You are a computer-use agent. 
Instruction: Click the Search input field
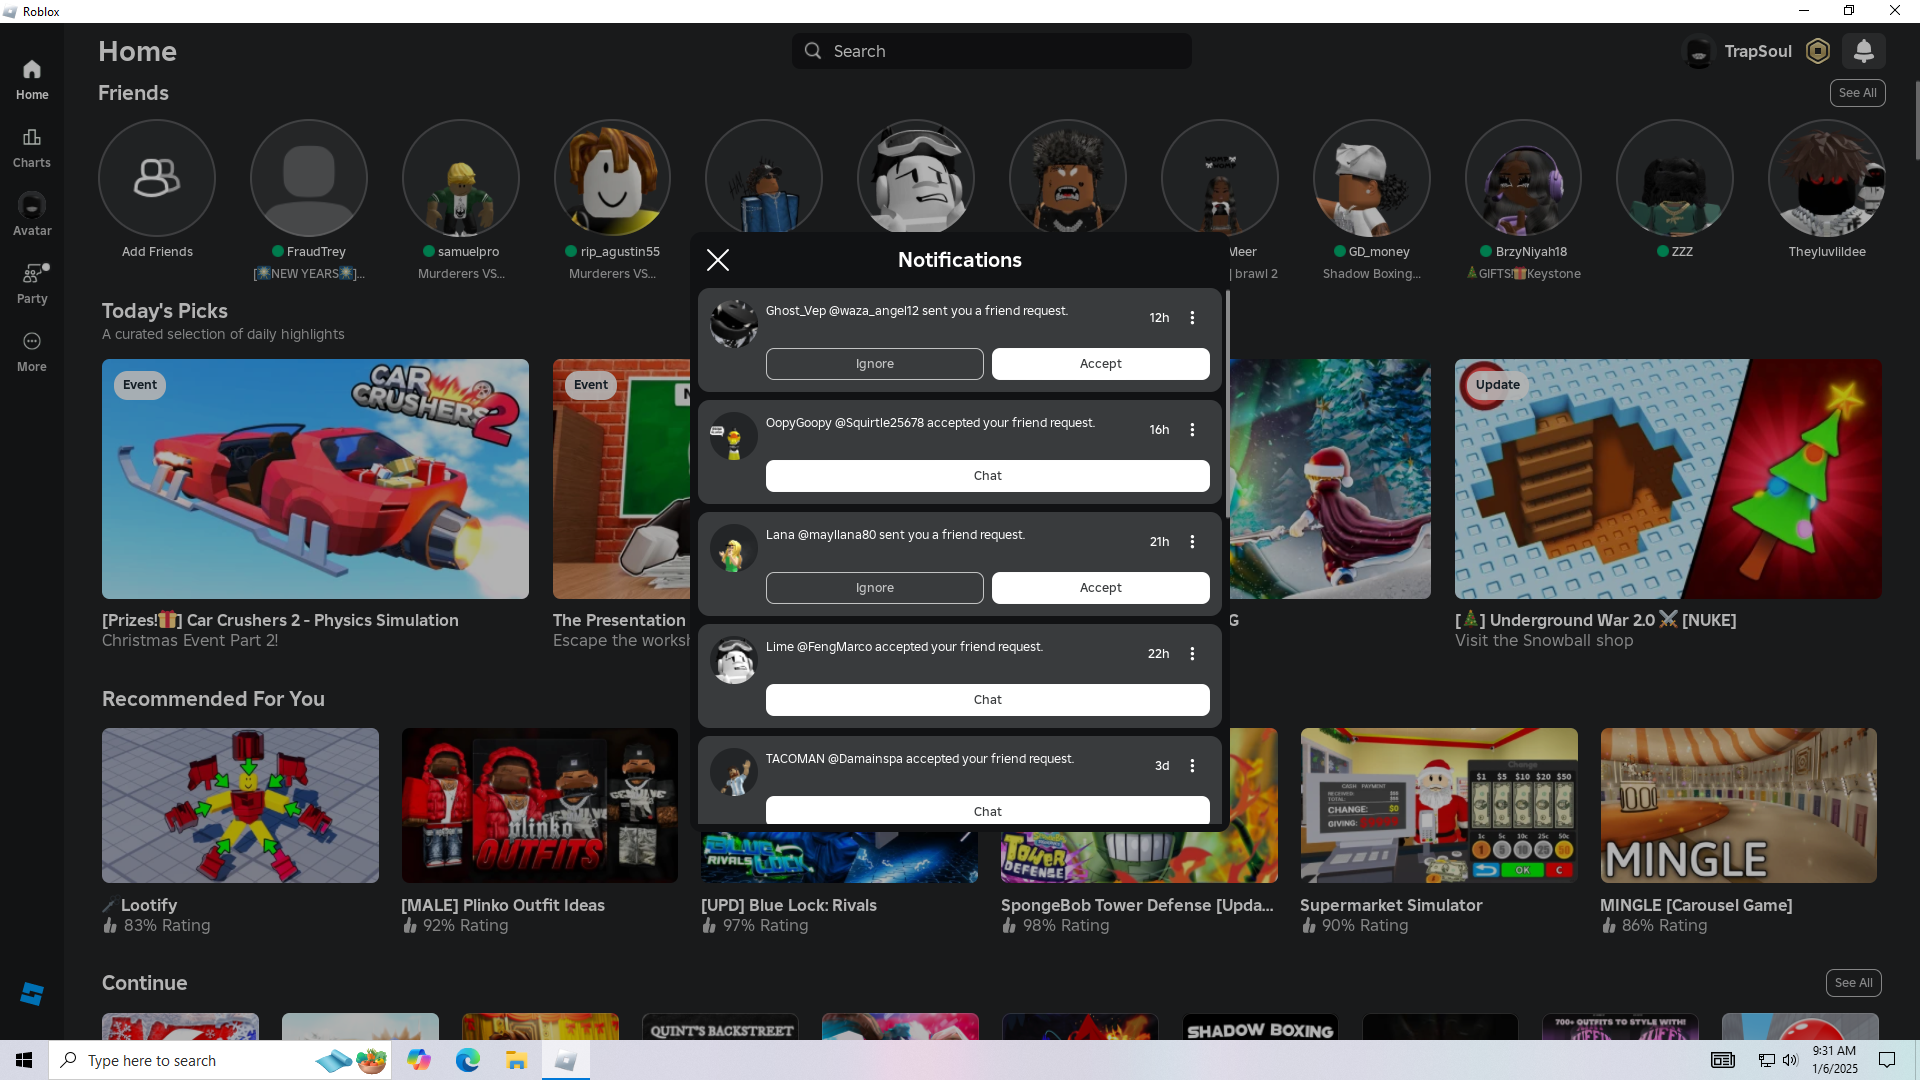pos(1000,51)
